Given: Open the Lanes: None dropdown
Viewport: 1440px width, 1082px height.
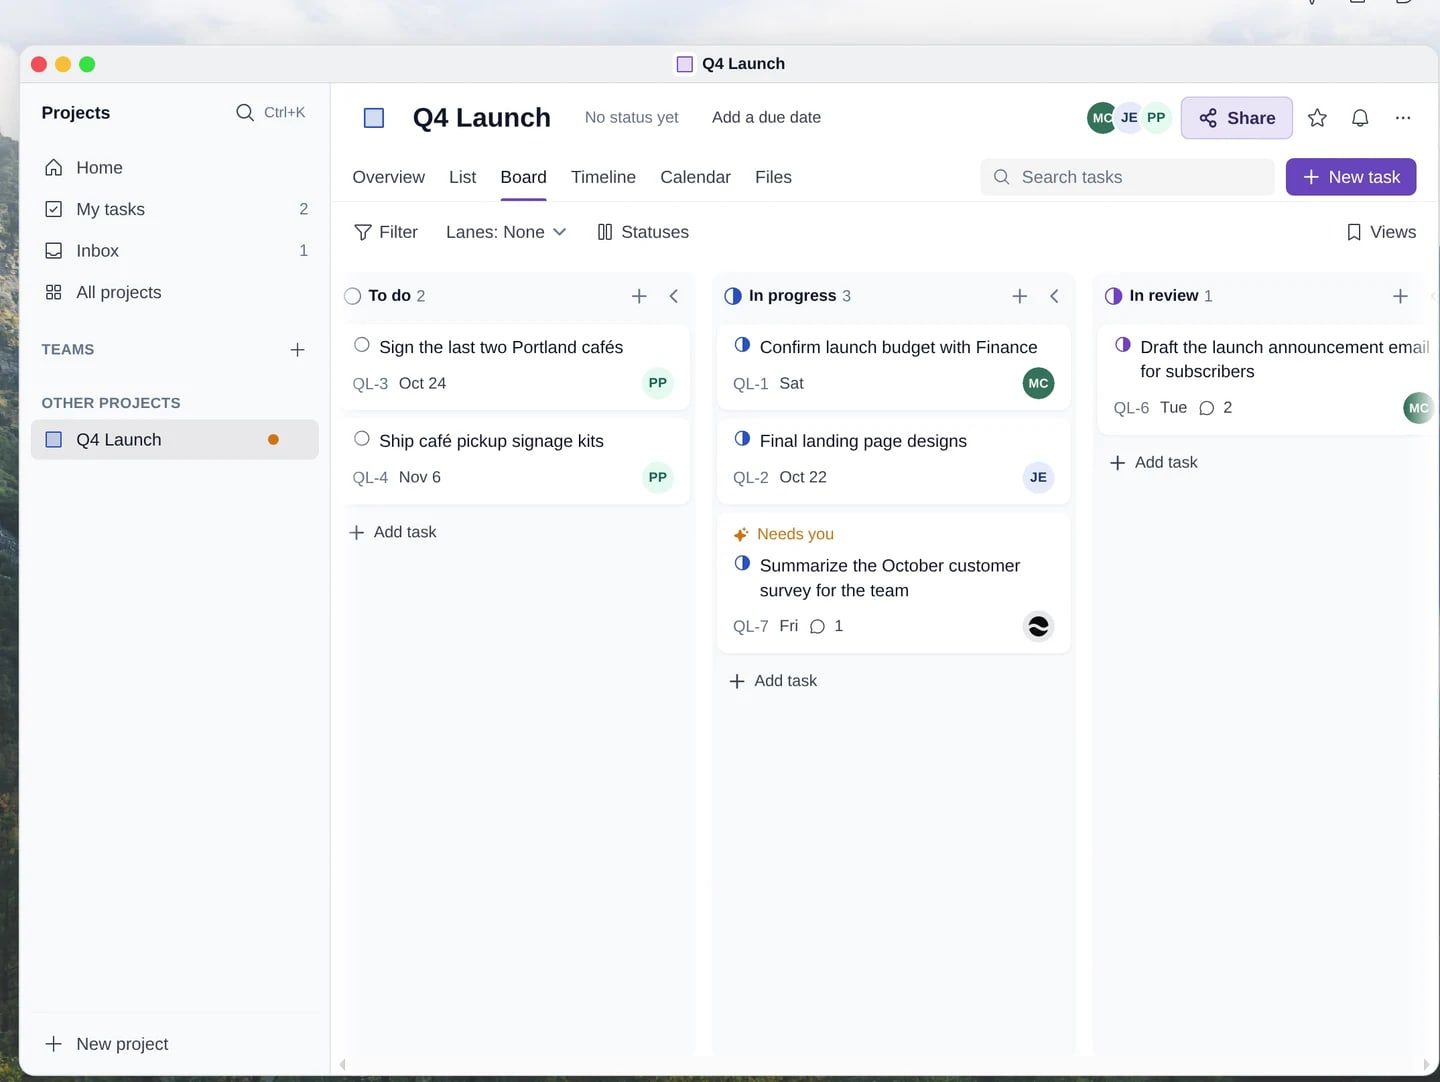Looking at the screenshot, I should tap(506, 232).
